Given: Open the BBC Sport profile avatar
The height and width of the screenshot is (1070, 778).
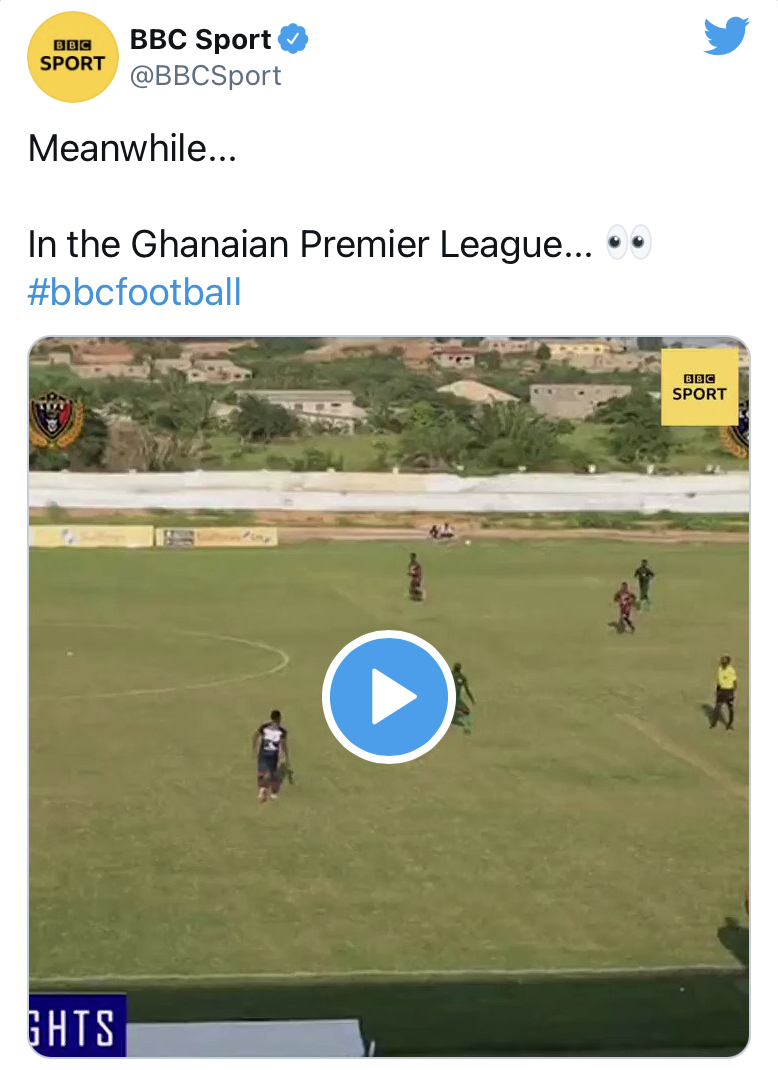Looking at the screenshot, I should coord(73,57).
